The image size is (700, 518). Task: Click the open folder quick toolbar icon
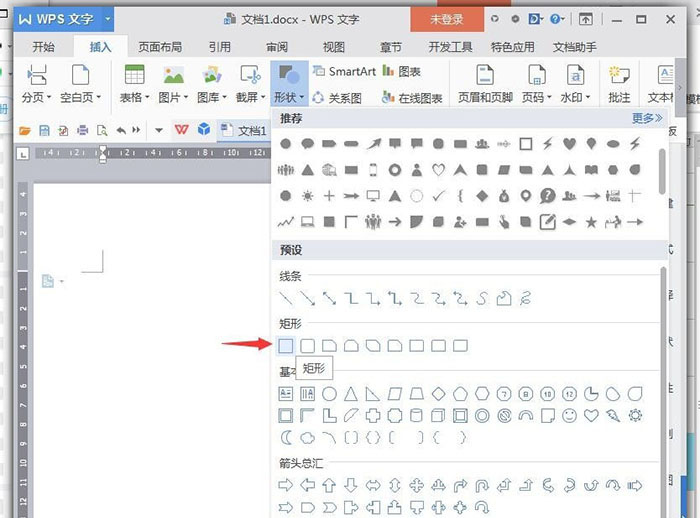pyautogui.click(x=25, y=130)
